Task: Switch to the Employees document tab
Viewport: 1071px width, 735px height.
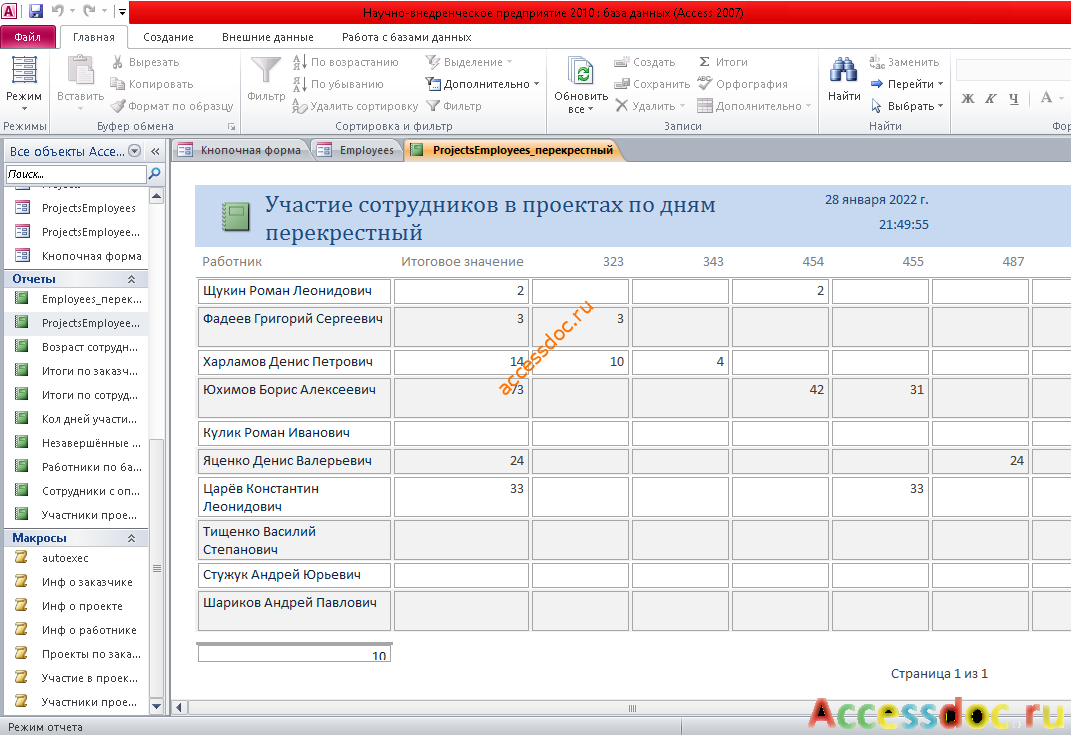Action: click(358, 150)
